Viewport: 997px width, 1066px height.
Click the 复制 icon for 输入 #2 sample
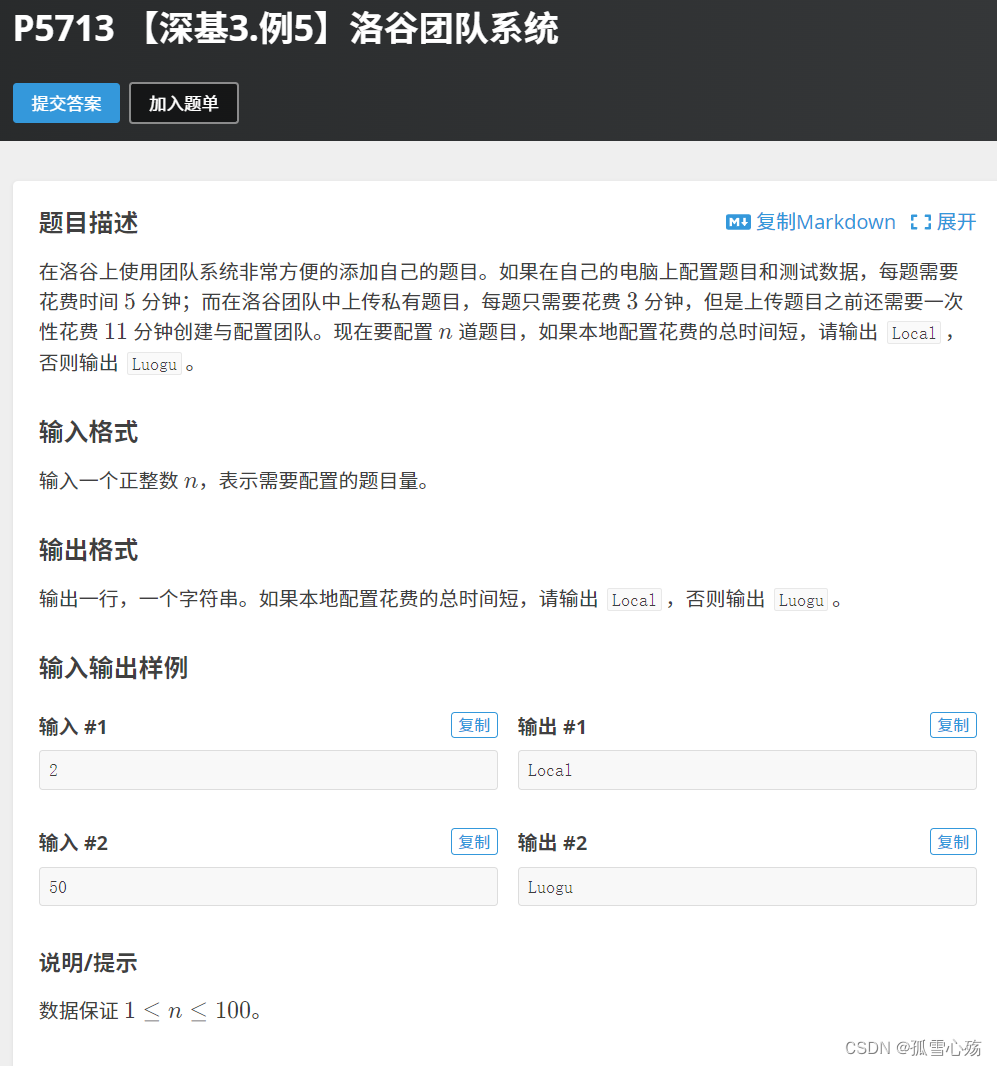point(474,841)
